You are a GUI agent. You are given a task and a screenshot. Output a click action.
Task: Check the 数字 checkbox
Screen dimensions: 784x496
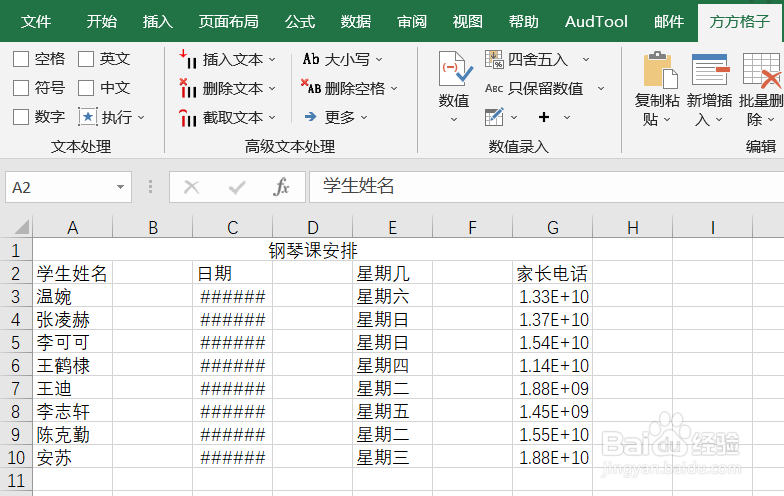pos(21,117)
